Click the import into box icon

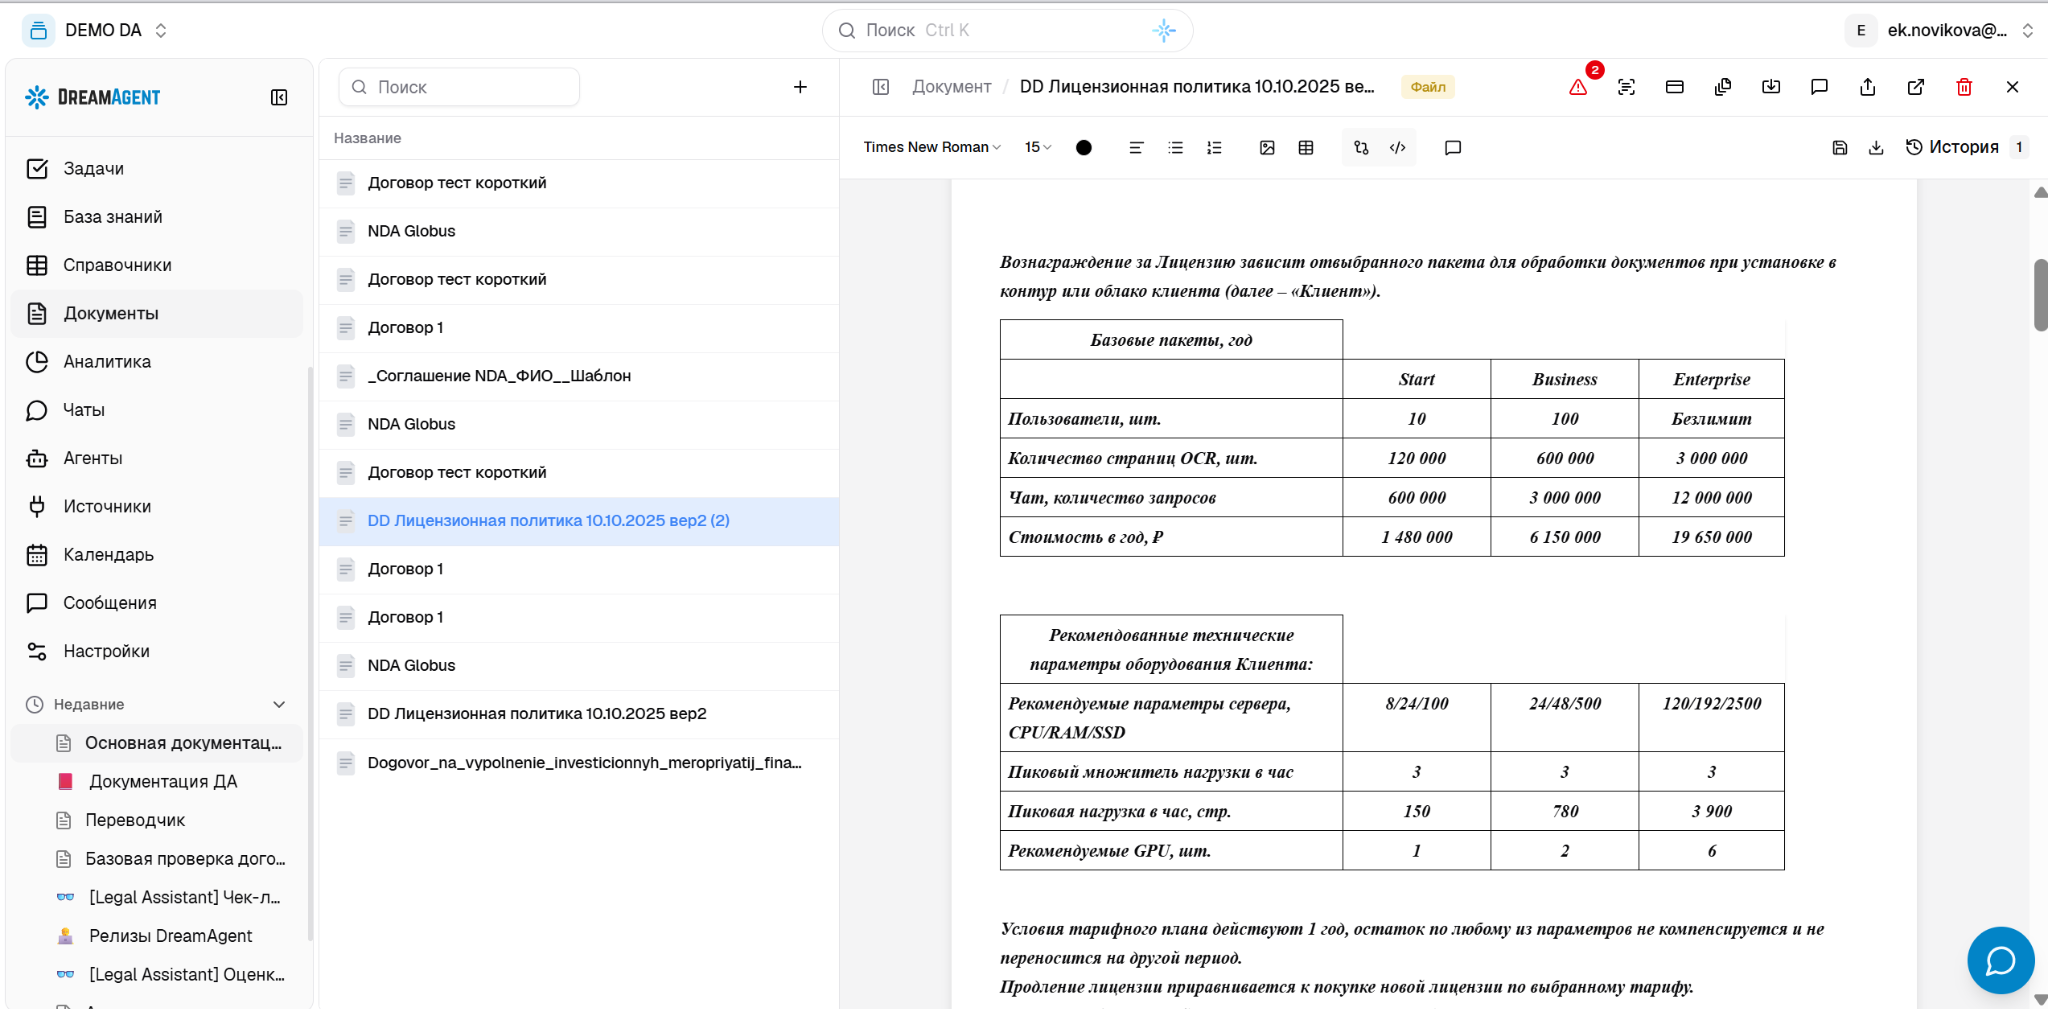[x=1771, y=87]
